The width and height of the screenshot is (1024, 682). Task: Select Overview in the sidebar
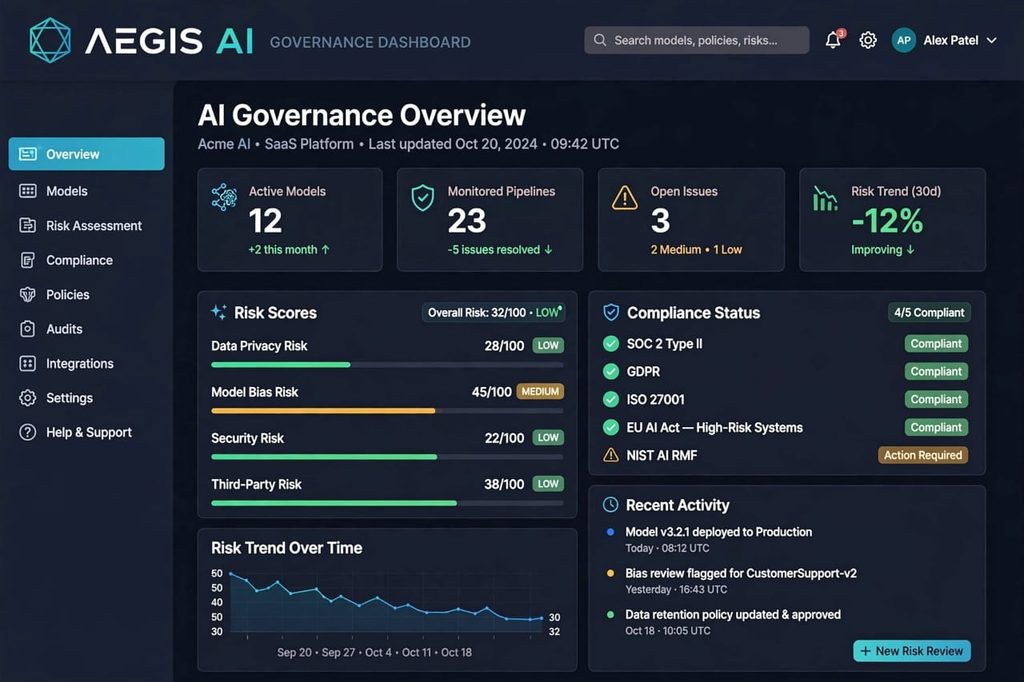(x=86, y=154)
